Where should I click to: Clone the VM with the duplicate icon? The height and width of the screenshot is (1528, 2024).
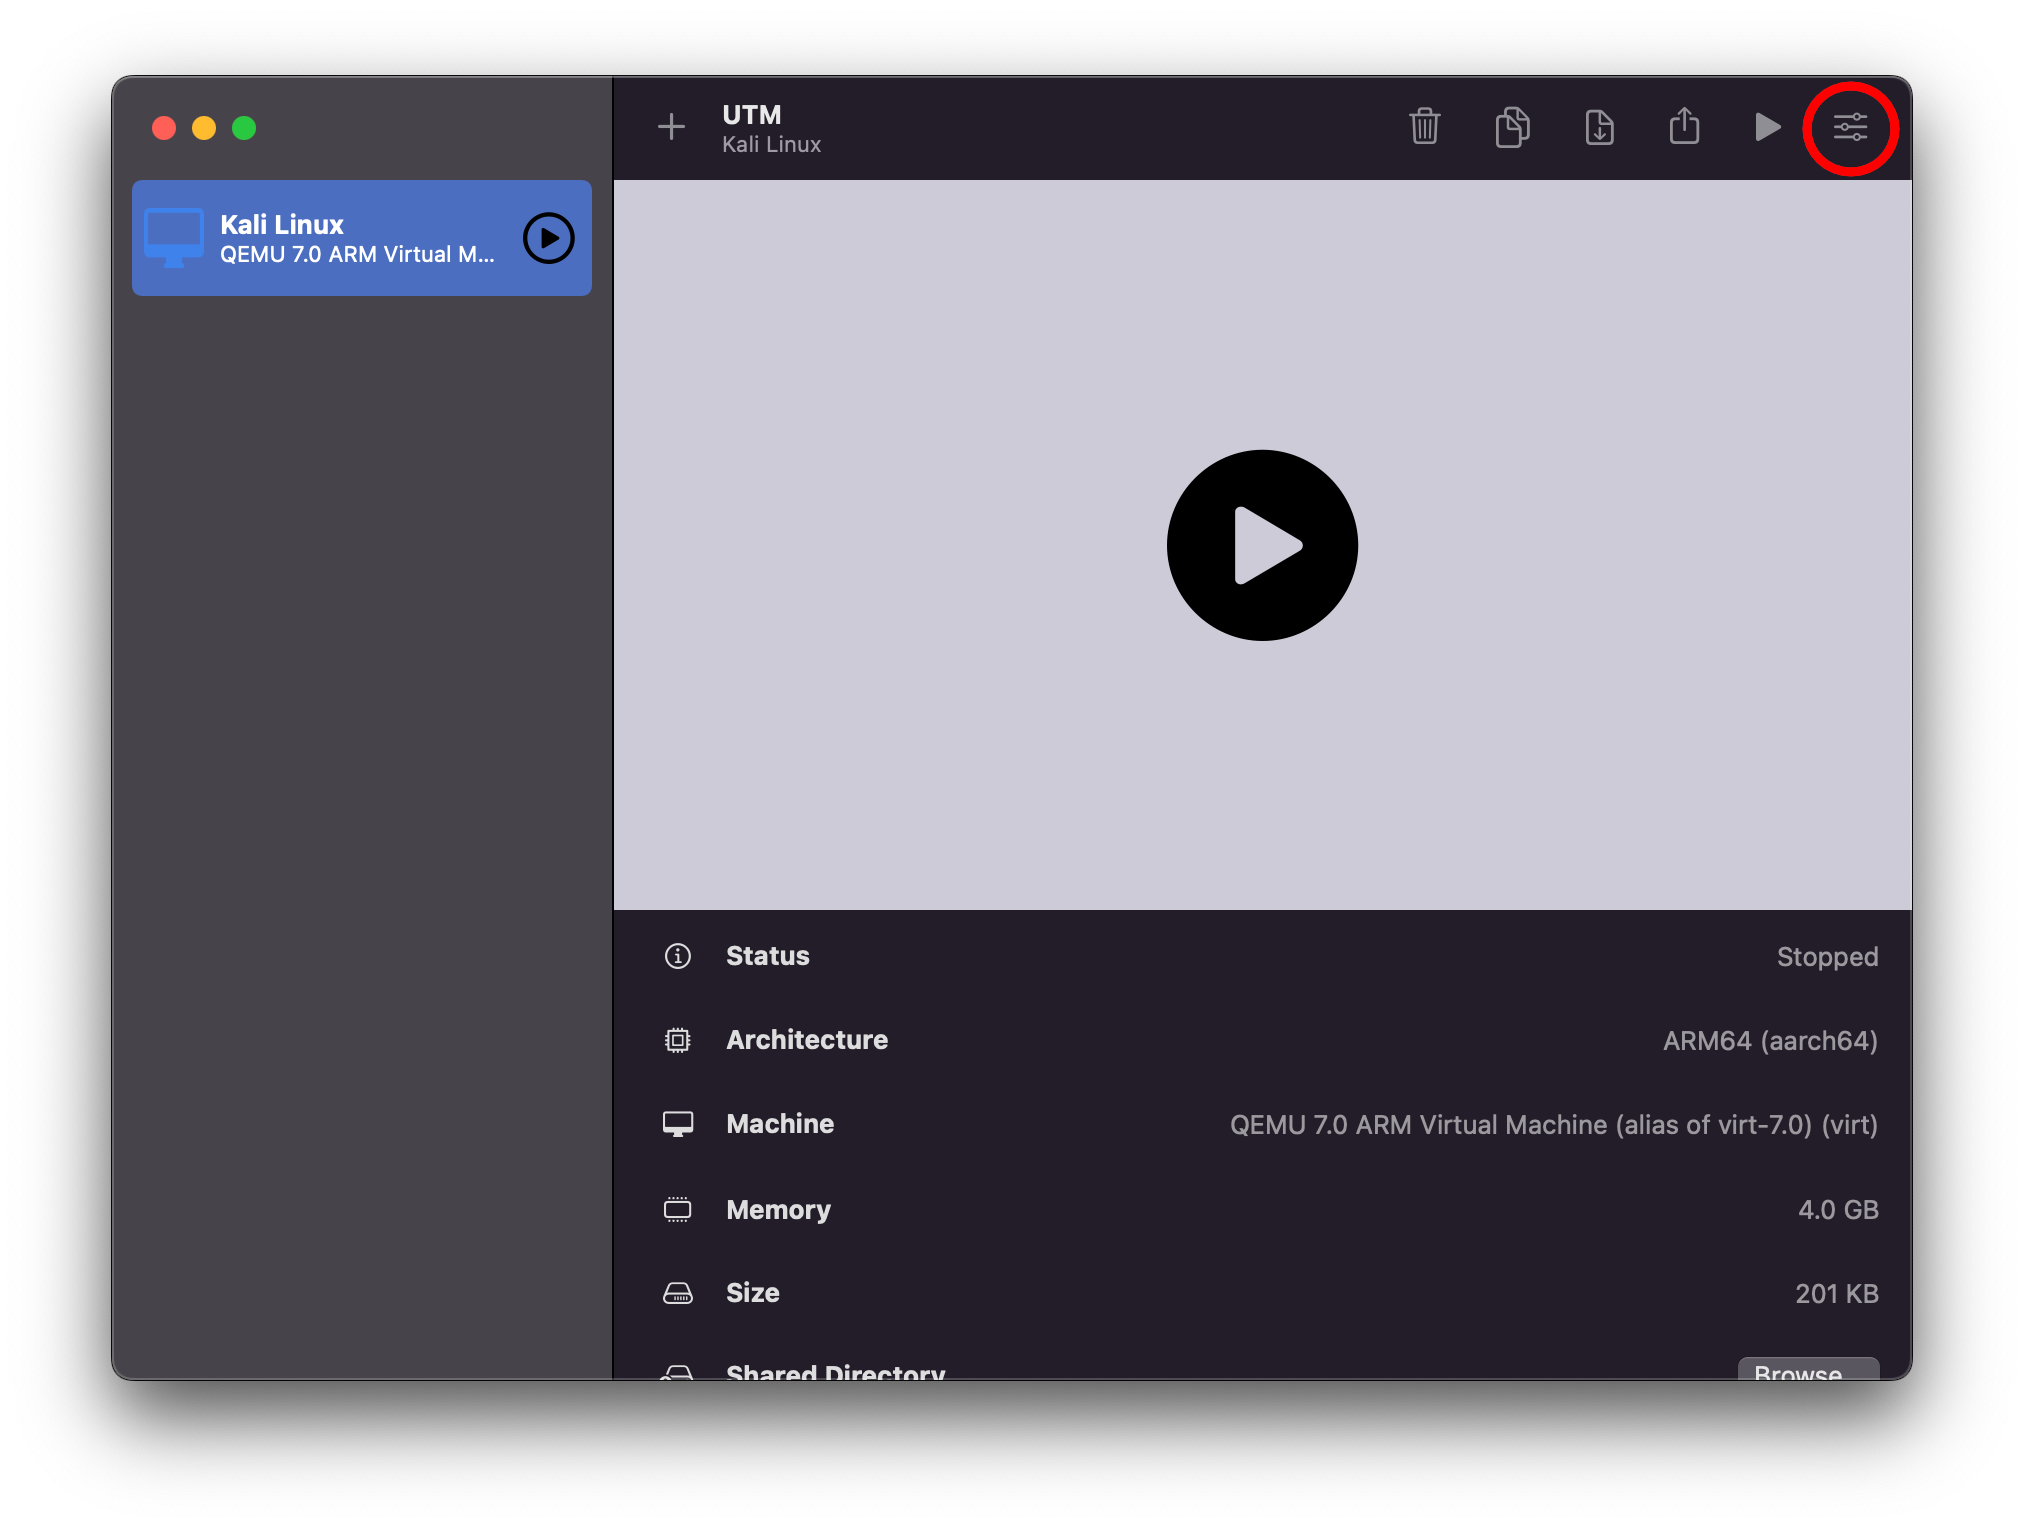point(1511,127)
